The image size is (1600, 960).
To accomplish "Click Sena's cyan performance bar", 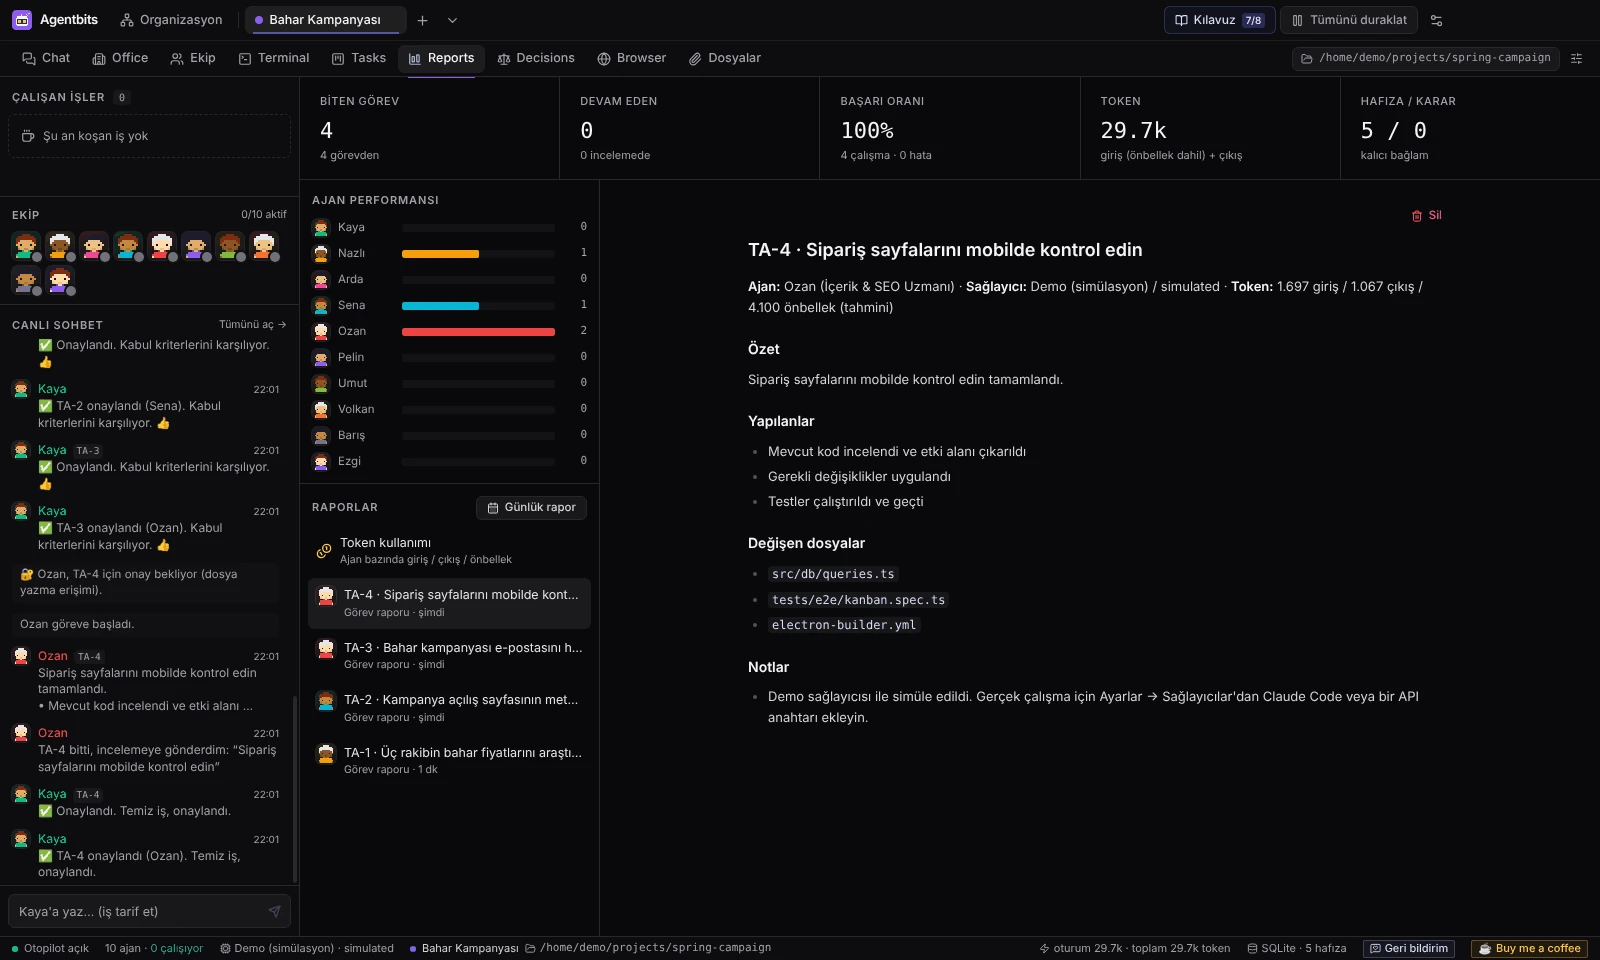I will click(440, 305).
